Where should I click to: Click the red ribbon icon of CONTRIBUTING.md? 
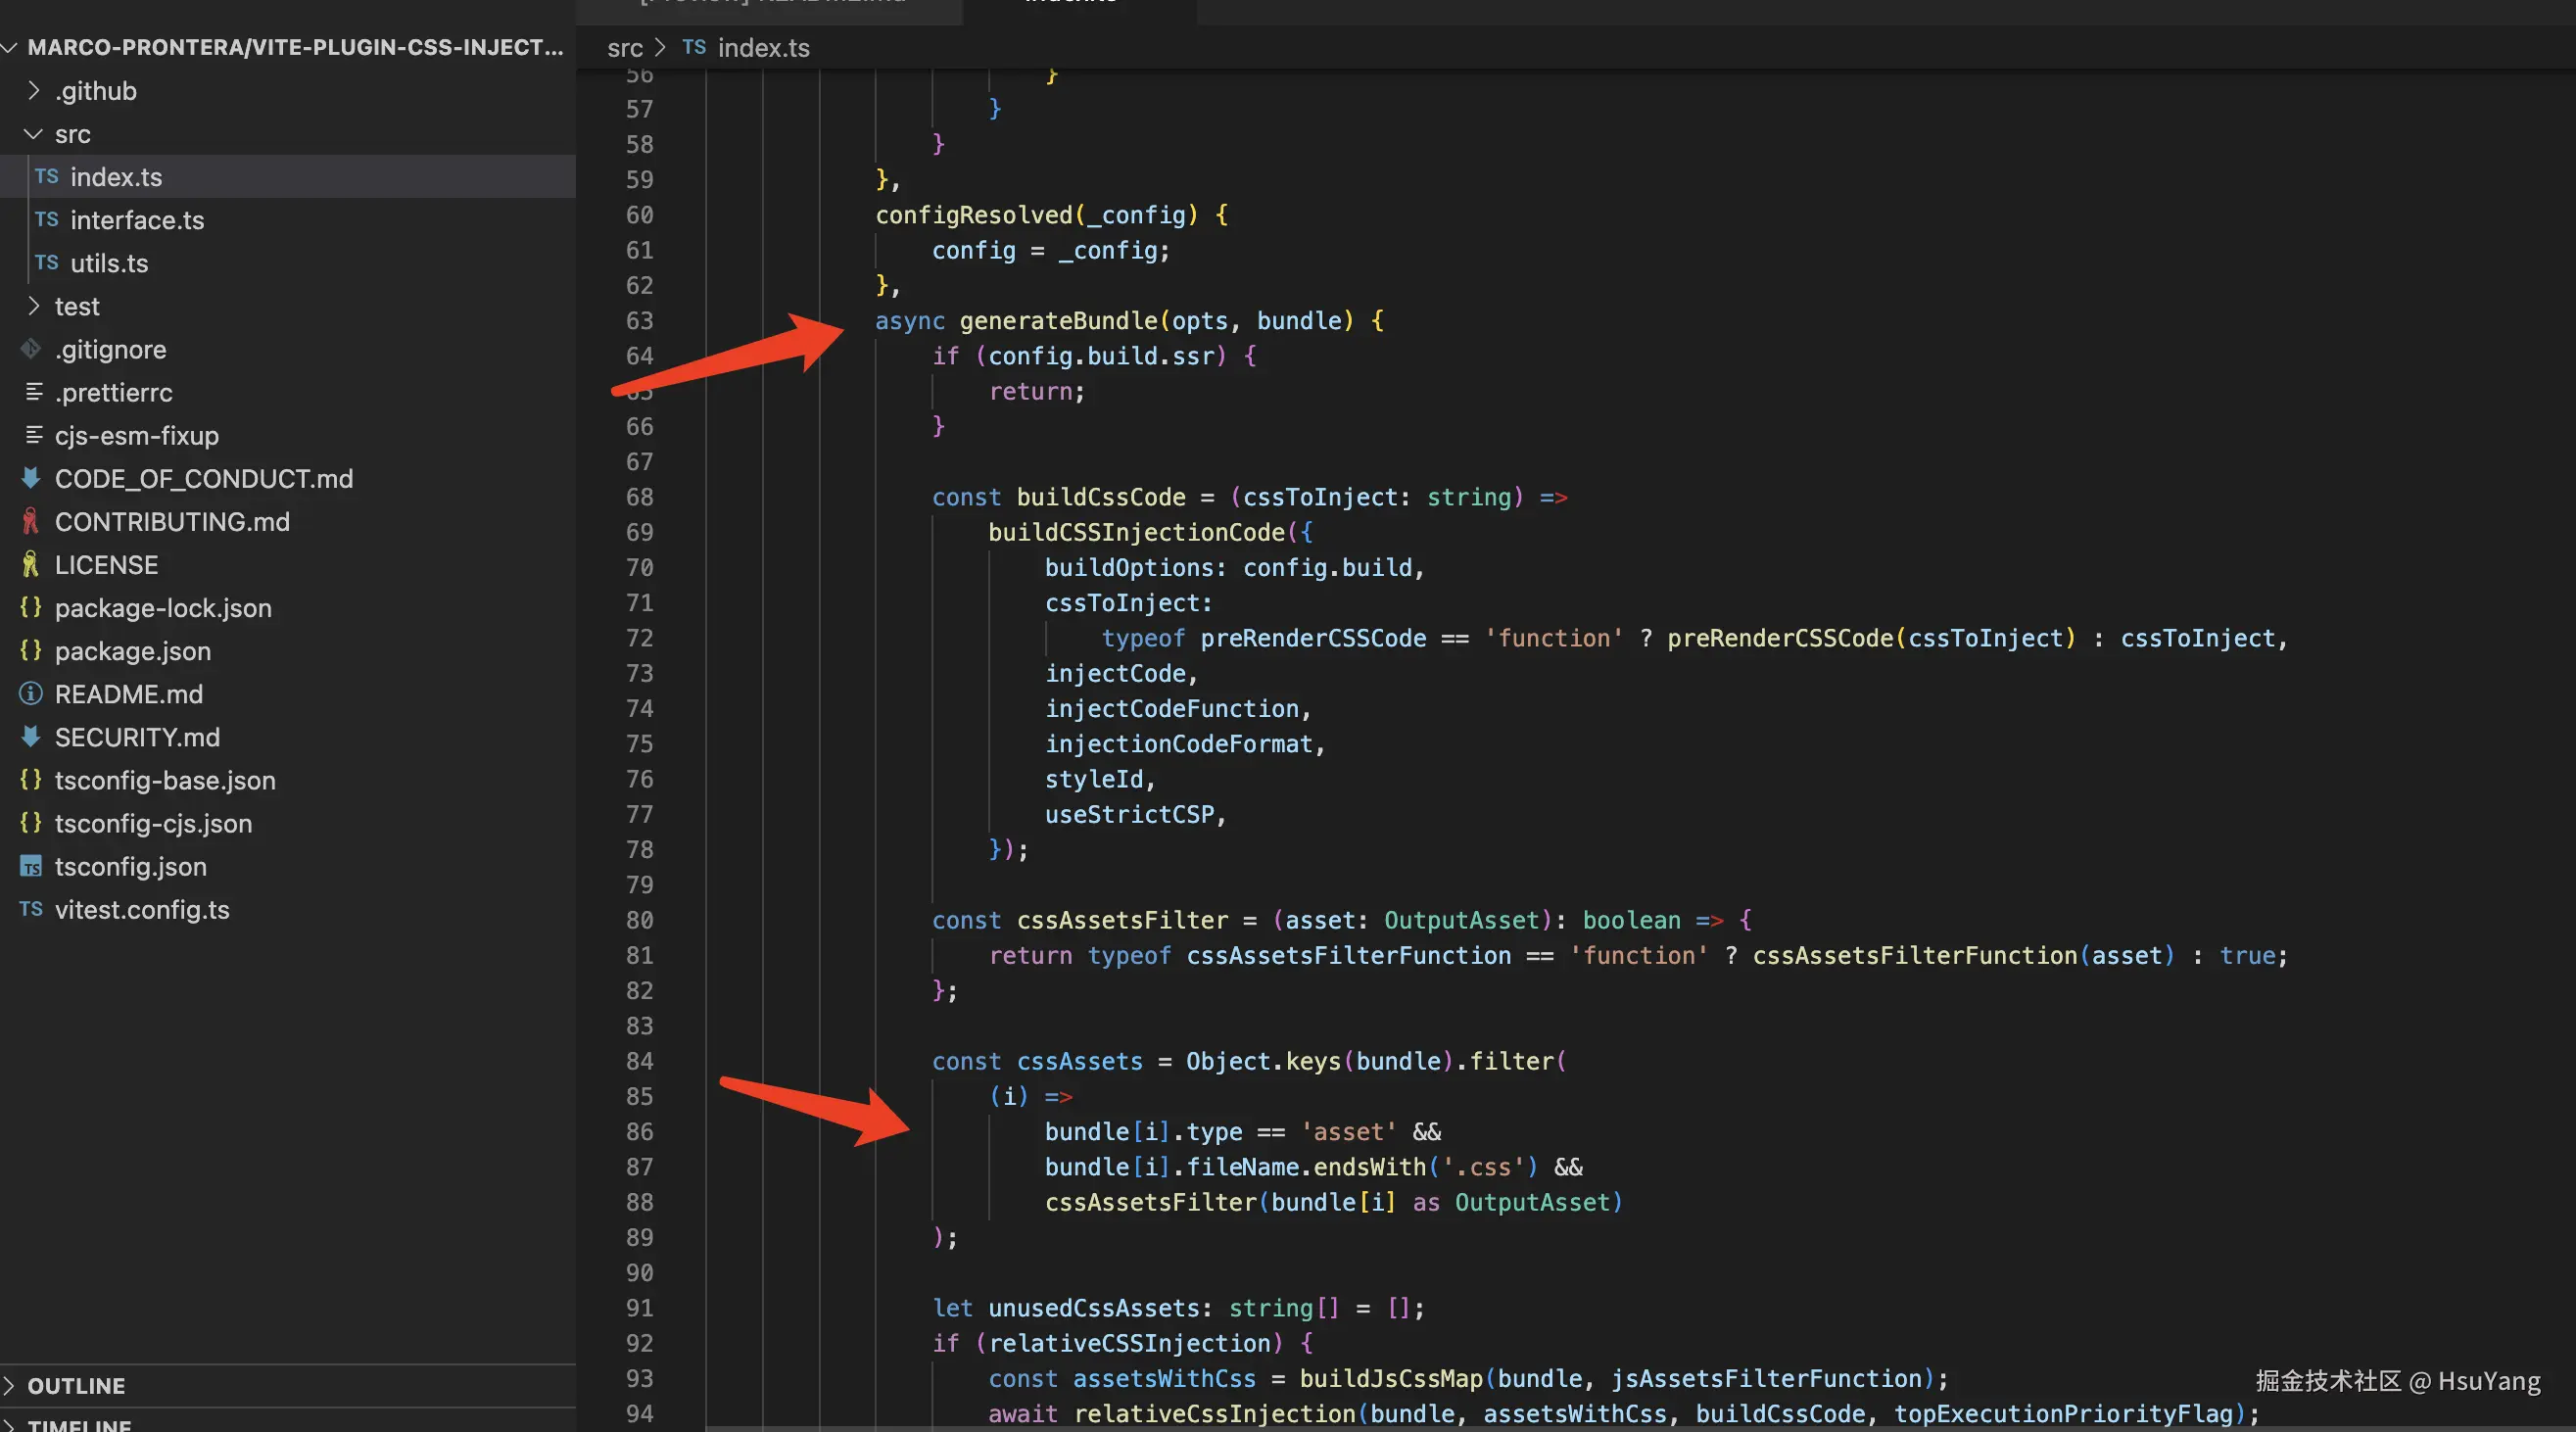[x=31, y=522]
